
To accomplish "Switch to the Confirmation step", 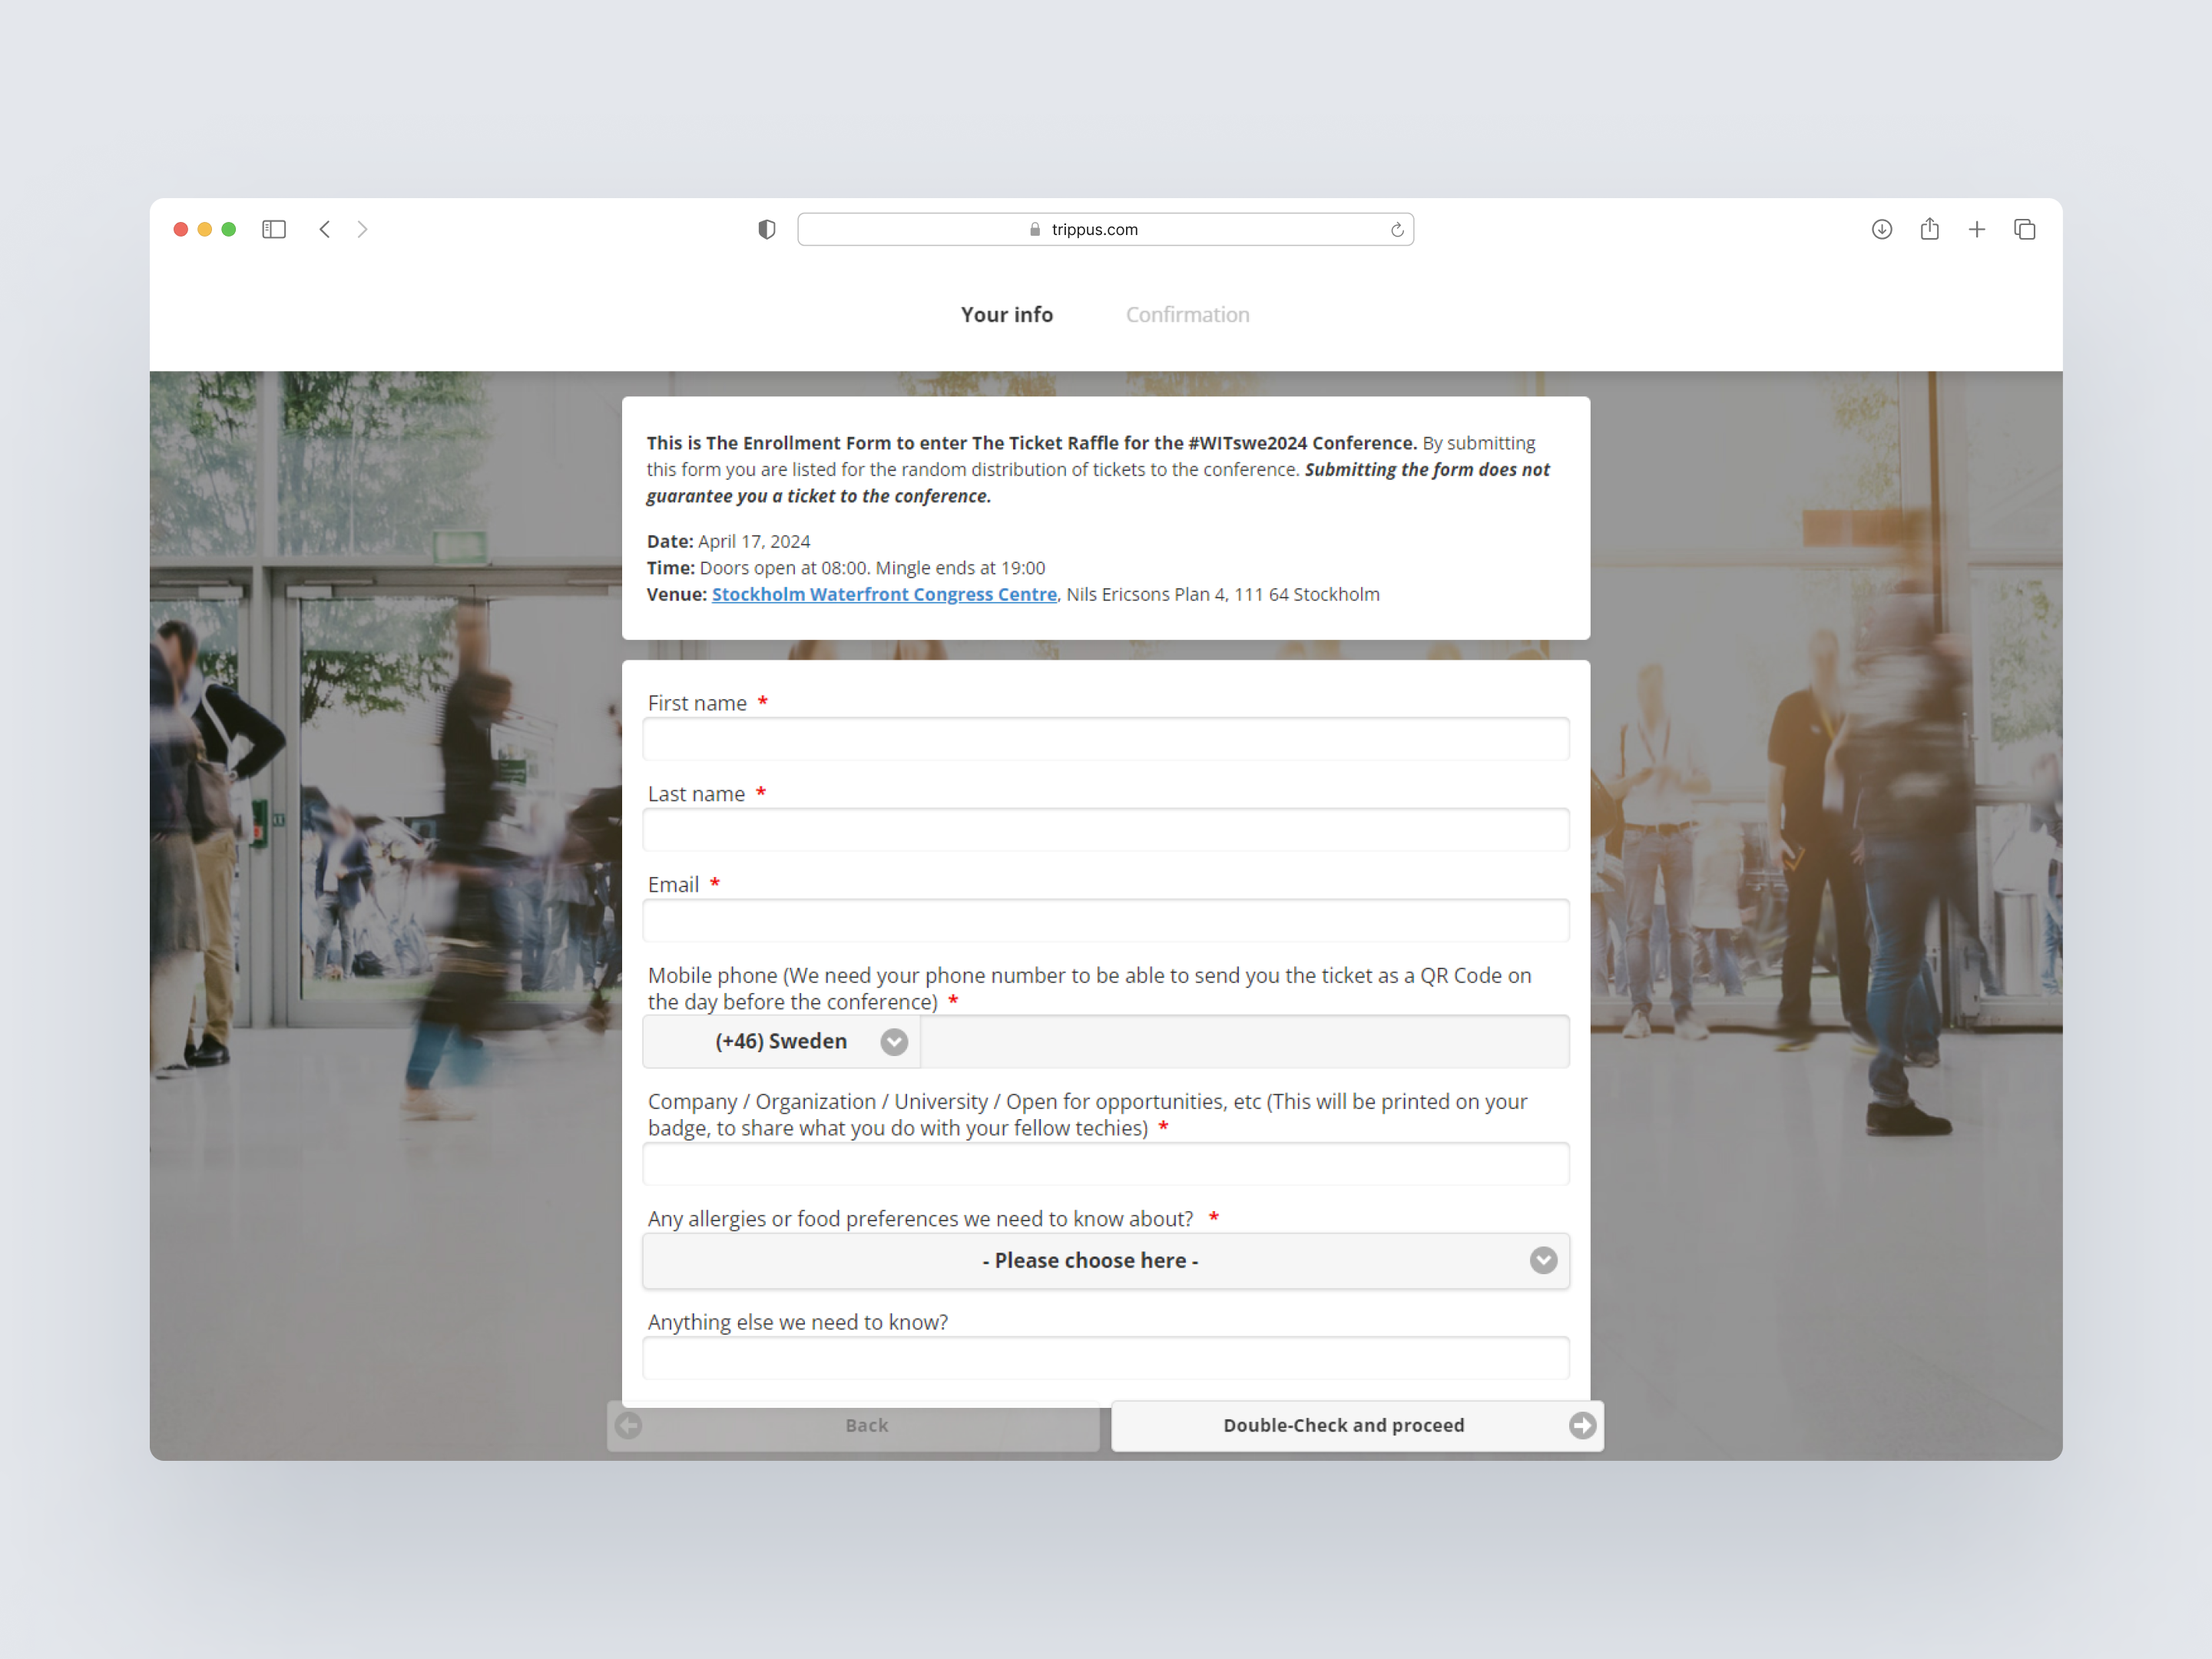I will pyautogui.click(x=1187, y=314).
